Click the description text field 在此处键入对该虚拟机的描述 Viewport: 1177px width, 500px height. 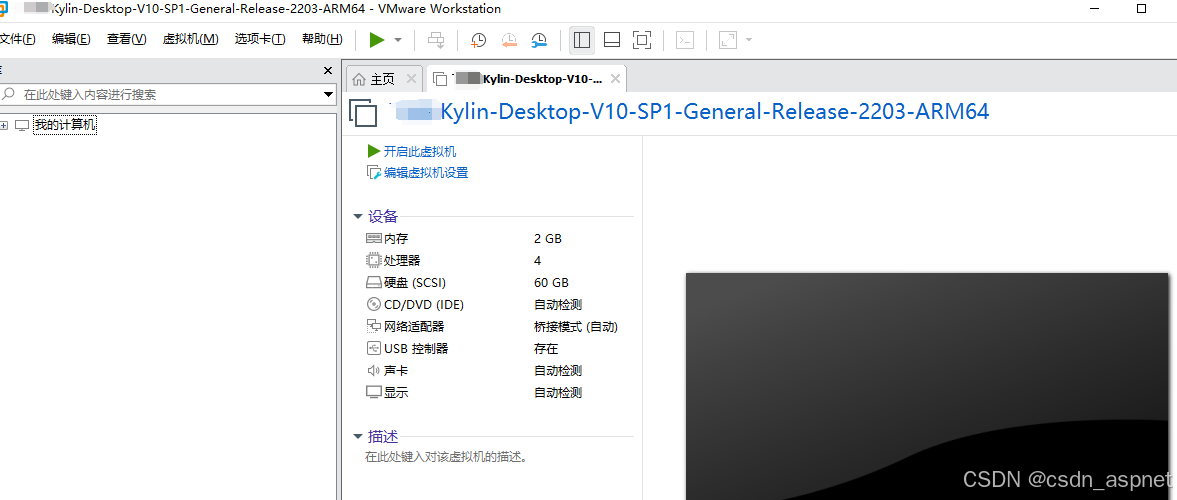(x=447, y=456)
